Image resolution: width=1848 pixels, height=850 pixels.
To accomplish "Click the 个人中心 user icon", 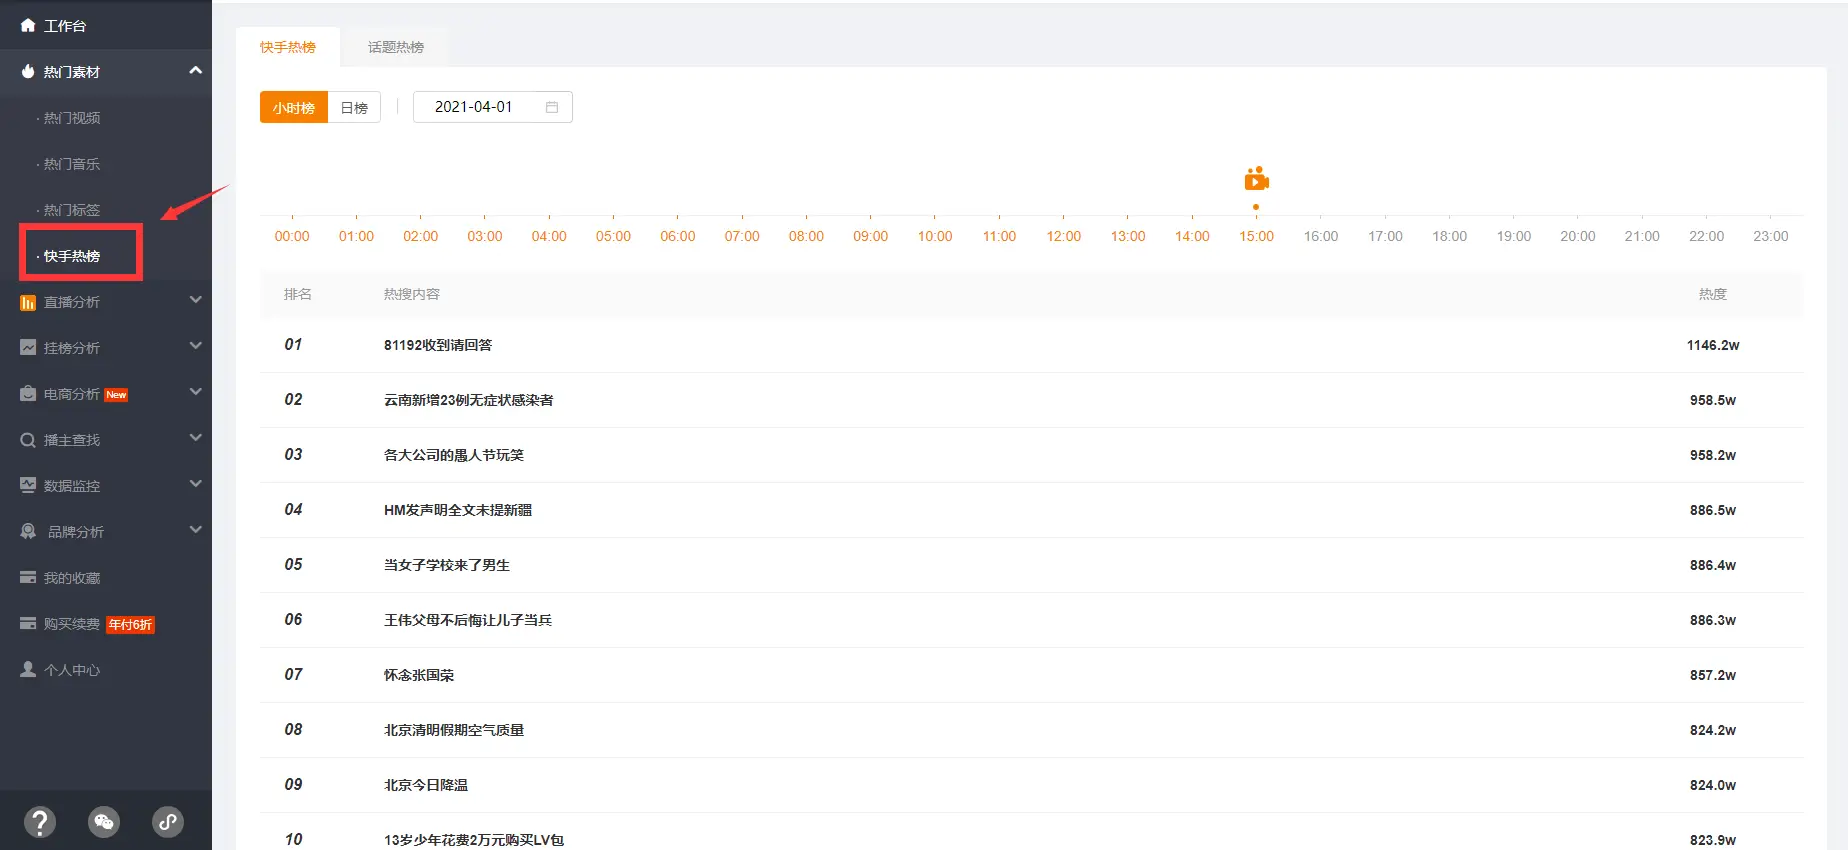I will coord(28,670).
